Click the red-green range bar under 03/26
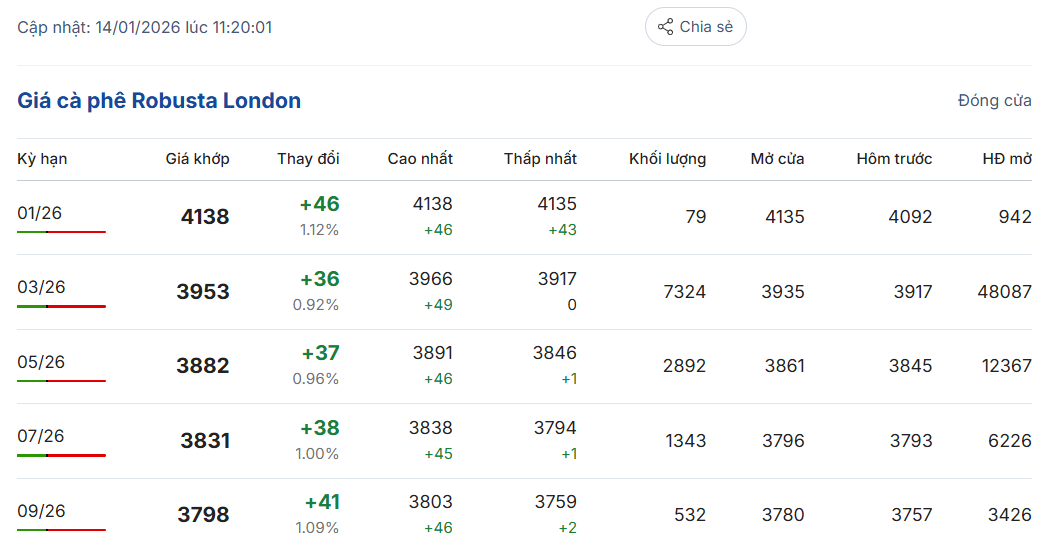 click(61, 306)
